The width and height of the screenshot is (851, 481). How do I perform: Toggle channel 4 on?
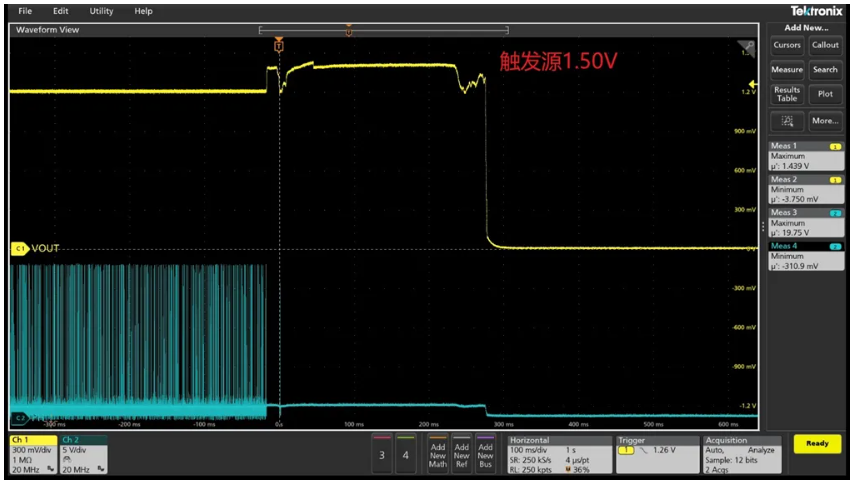coord(405,455)
